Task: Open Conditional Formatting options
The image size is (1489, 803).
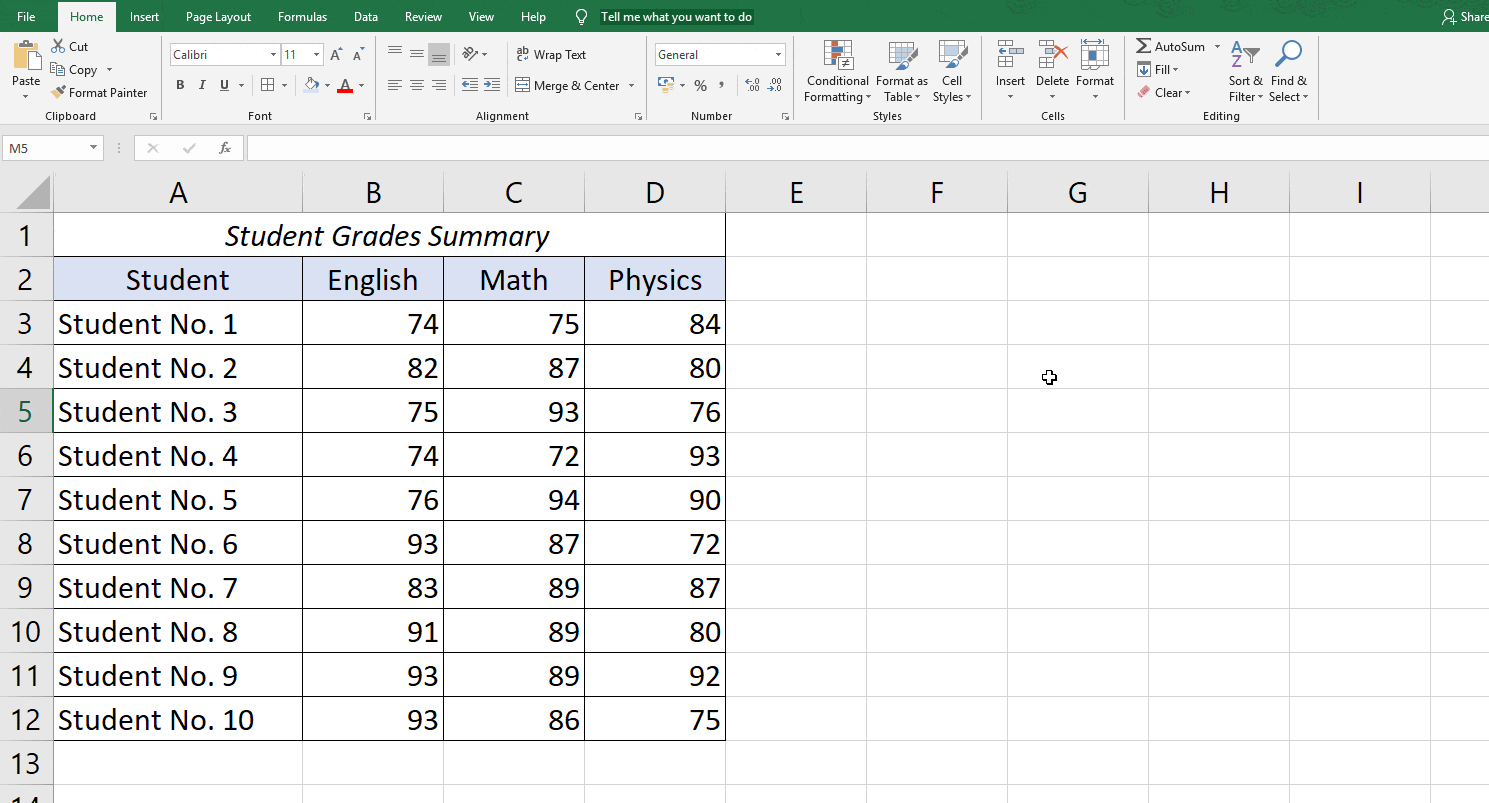Action: (837, 70)
